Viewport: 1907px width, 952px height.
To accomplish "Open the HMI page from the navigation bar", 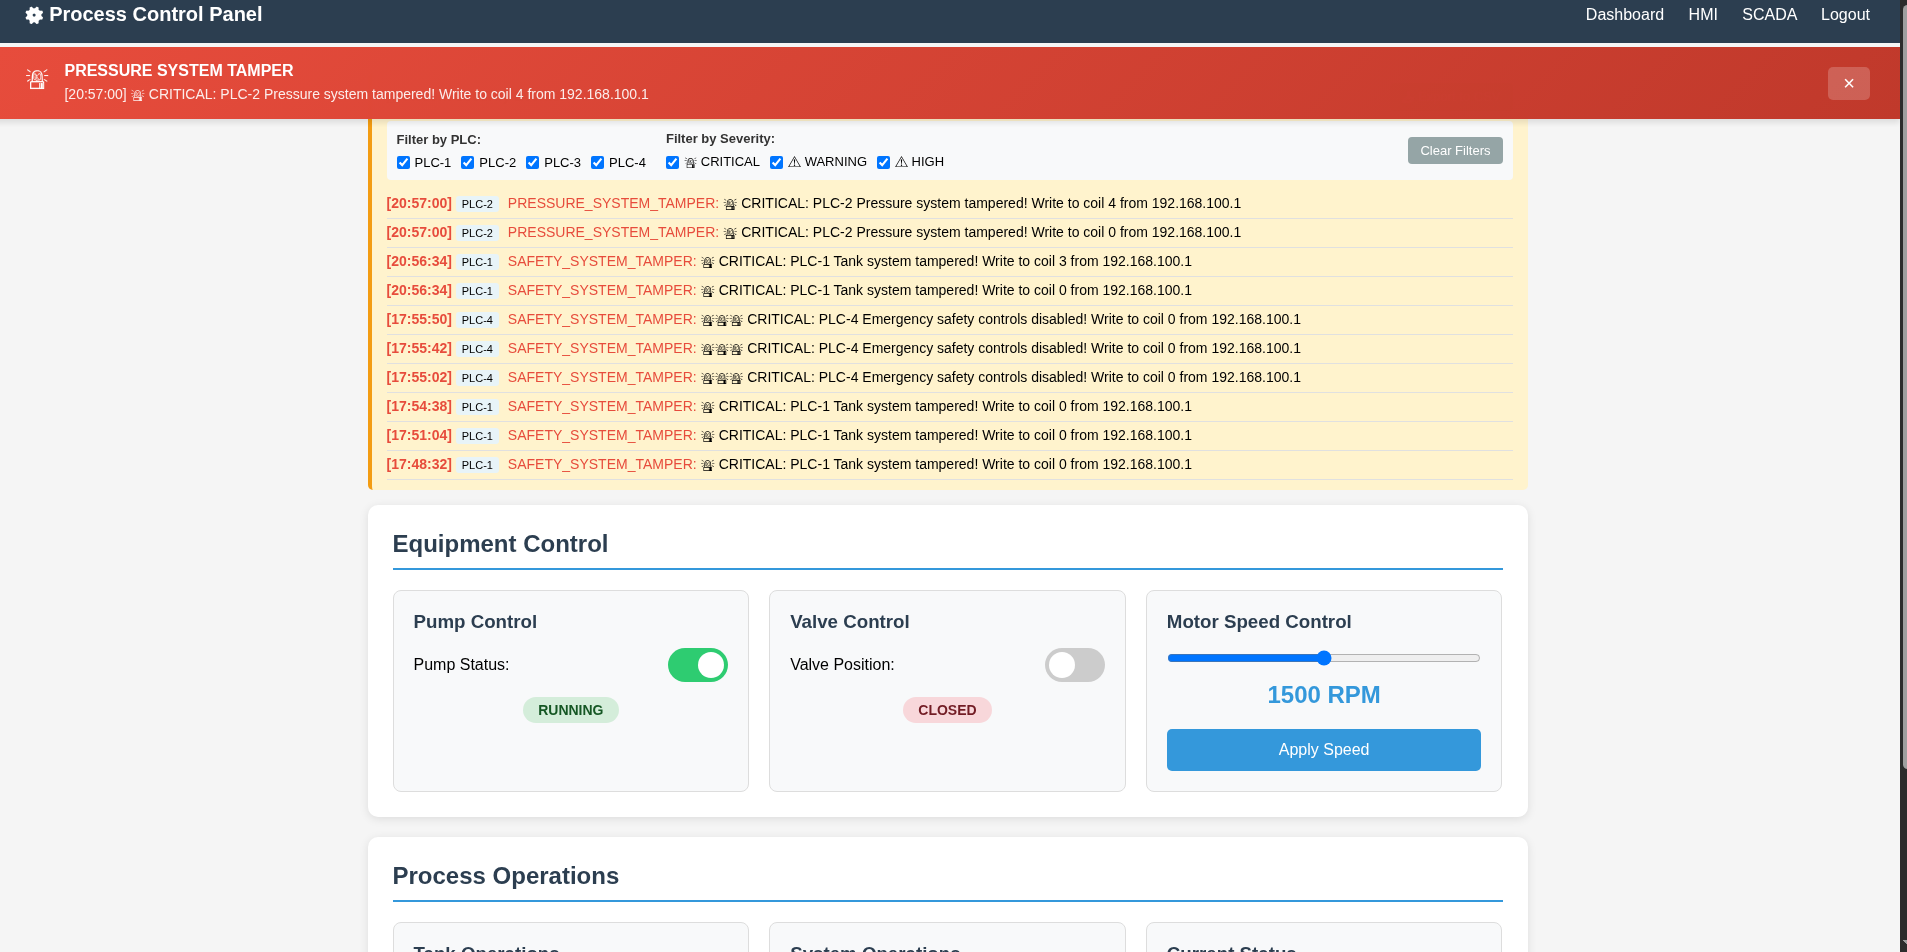I will pyautogui.click(x=1702, y=14).
